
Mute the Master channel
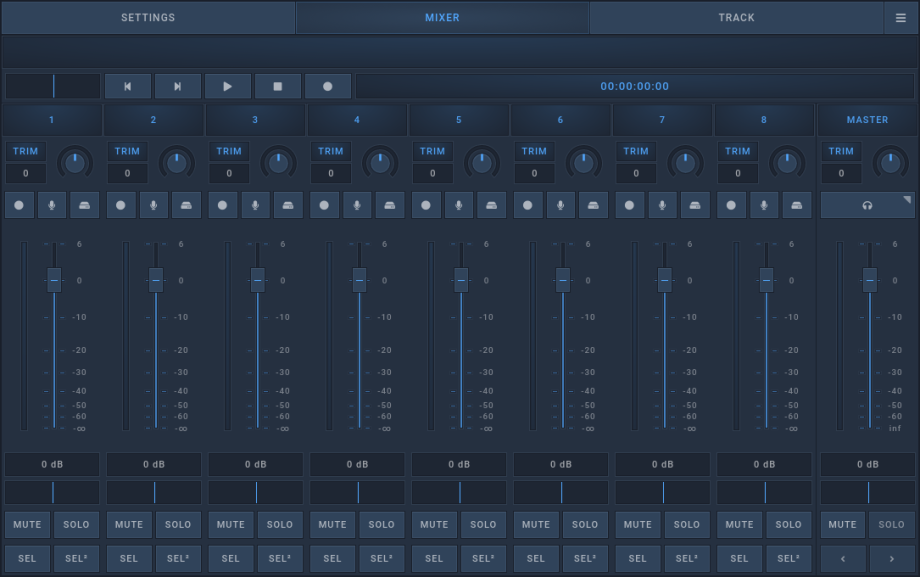[x=842, y=524]
